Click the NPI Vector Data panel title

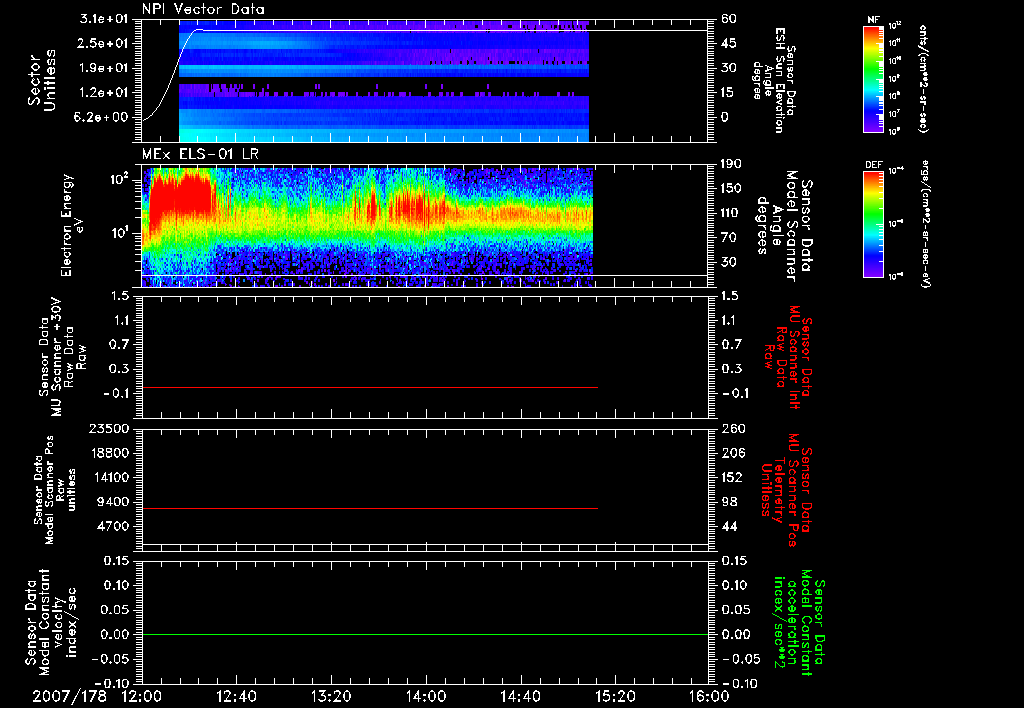coord(203,9)
